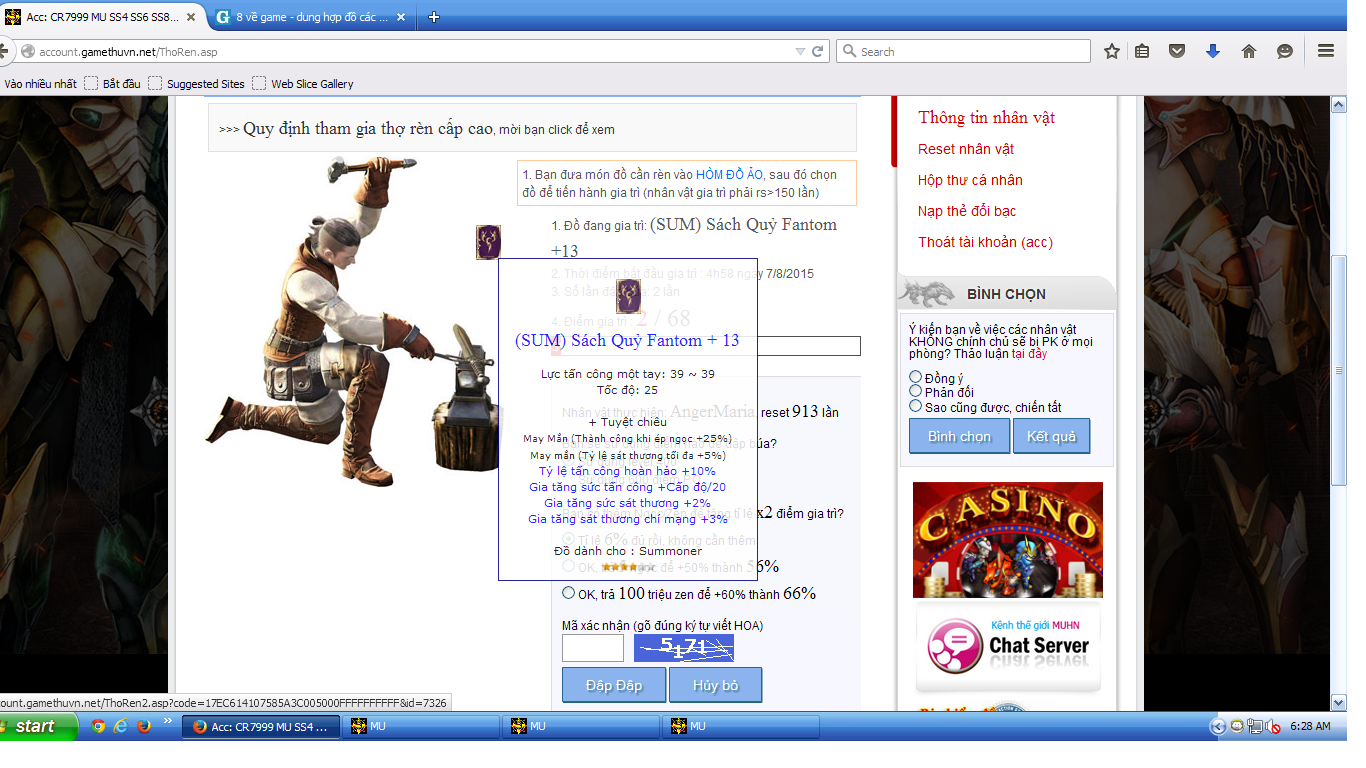
Task: Open Firefox Hello smiley icon
Action: tap(1285, 51)
